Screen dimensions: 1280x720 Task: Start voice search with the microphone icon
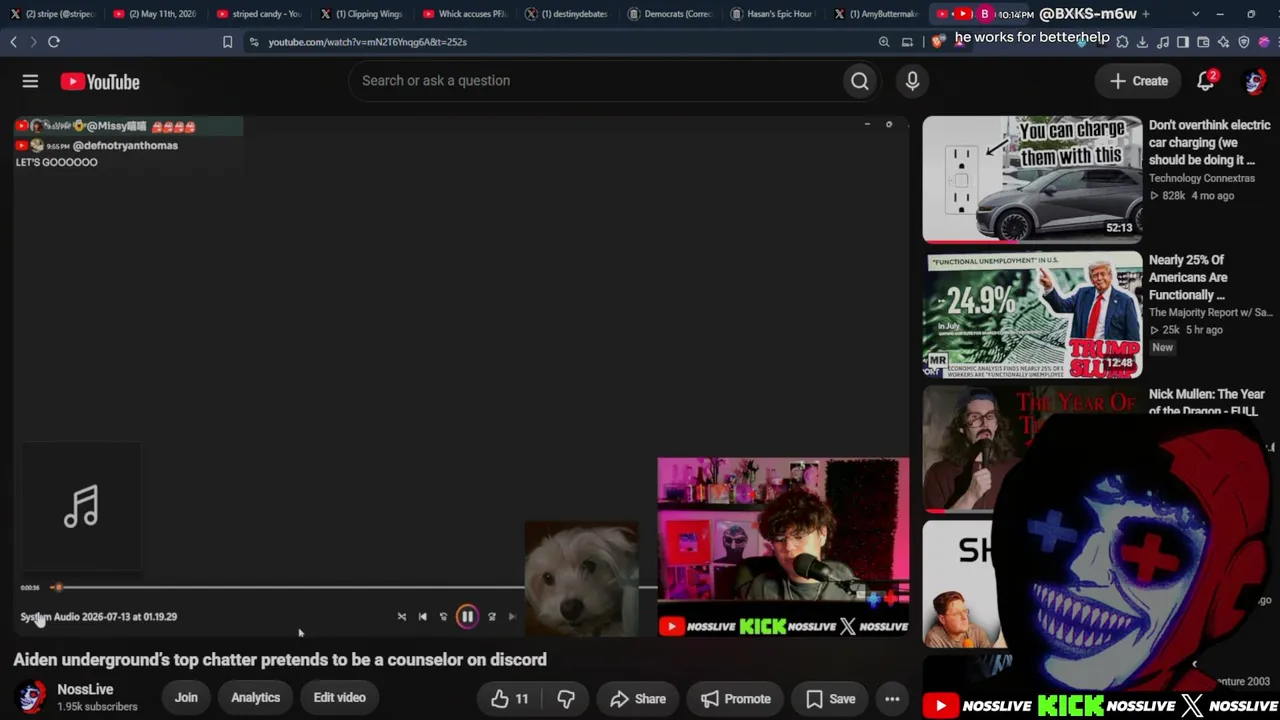(x=912, y=81)
